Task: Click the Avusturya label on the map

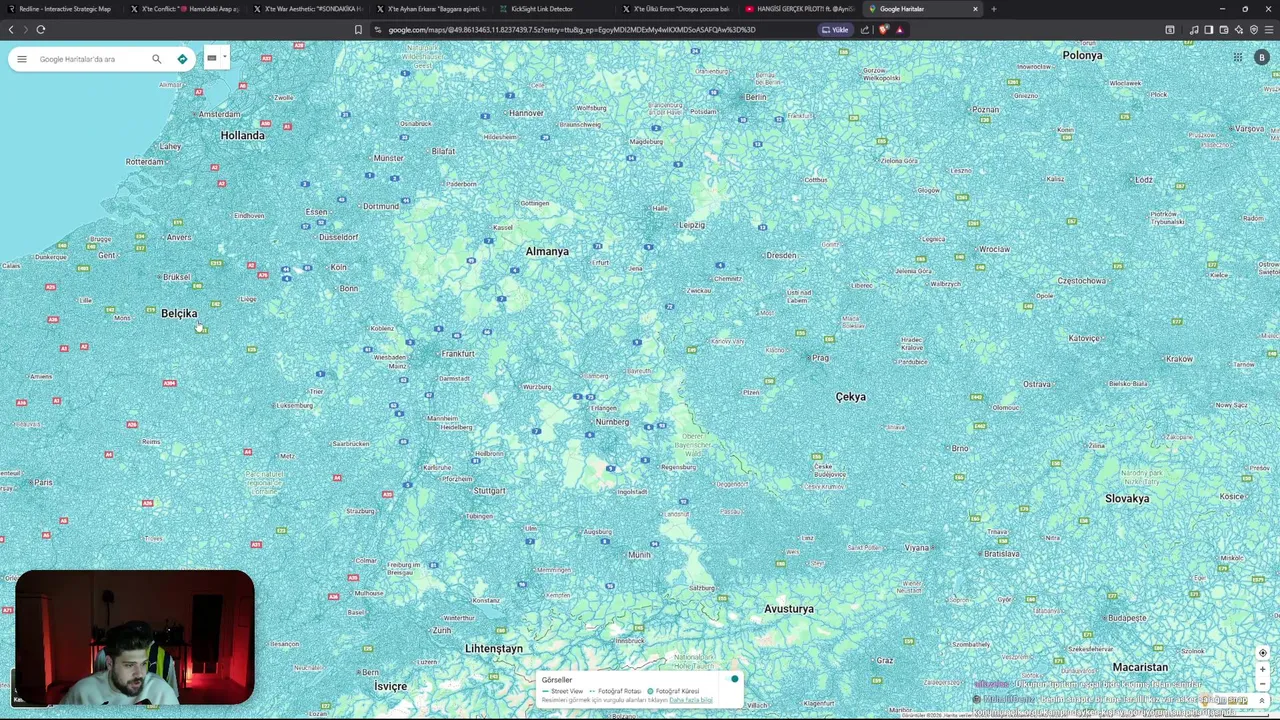Action: pyautogui.click(x=789, y=609)
